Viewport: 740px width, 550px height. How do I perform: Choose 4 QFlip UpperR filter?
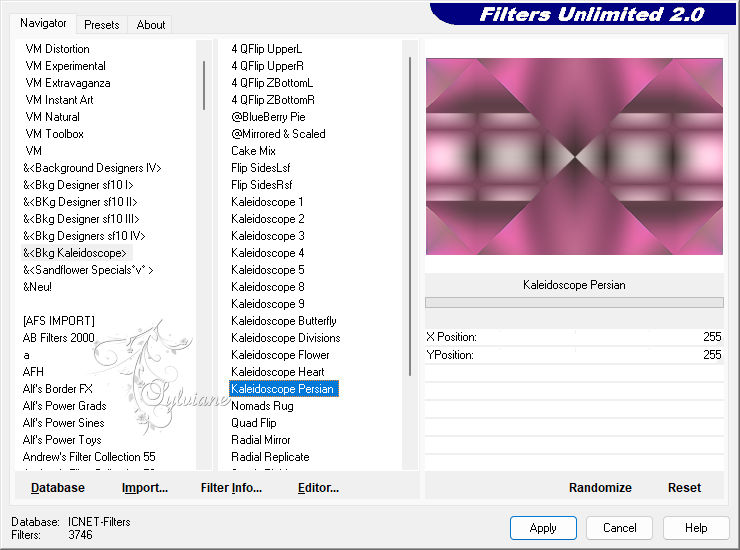pyautogui.click(x=268, y=66)
